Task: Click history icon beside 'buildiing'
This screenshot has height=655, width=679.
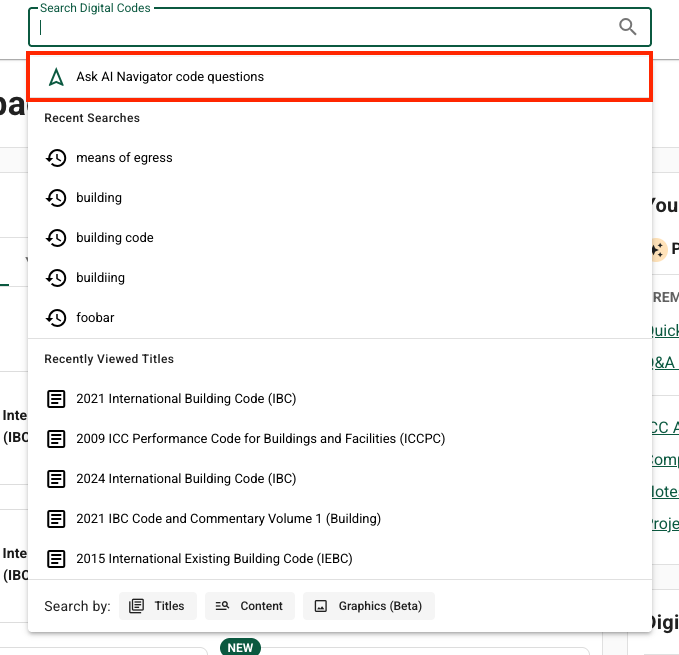Action: point(56,278)
